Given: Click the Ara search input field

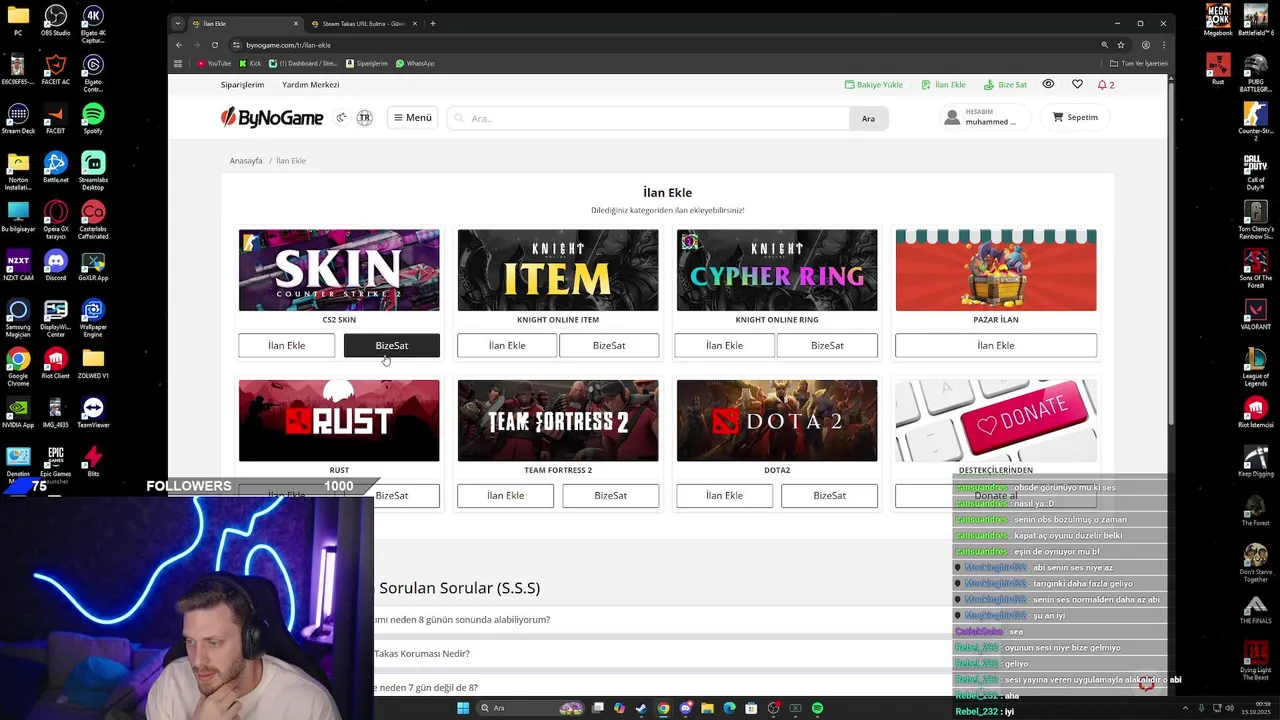Looking at the screenshot, I should (648, 118).
